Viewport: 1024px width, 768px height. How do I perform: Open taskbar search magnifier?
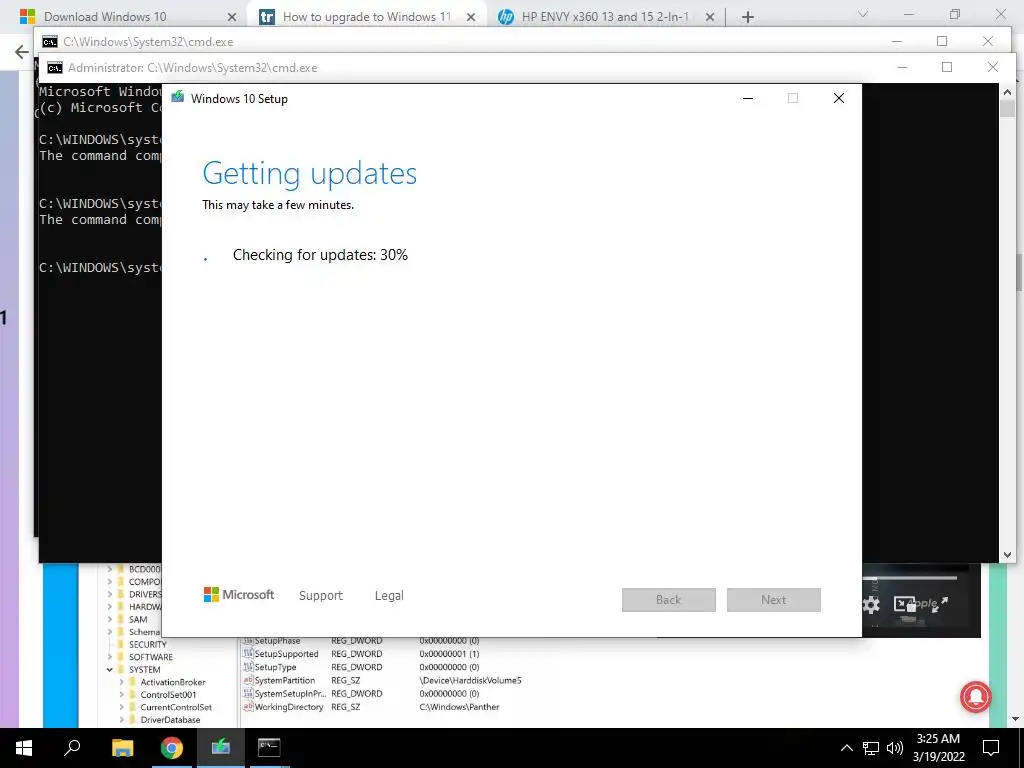(72, 747)
